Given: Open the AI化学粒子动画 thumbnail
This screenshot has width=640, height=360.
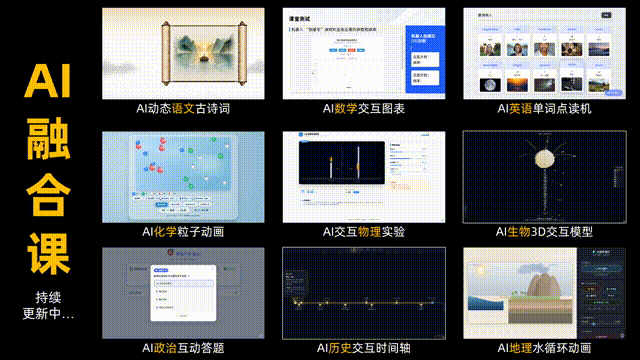Looking at the screenshot, I should click(183, 177).
